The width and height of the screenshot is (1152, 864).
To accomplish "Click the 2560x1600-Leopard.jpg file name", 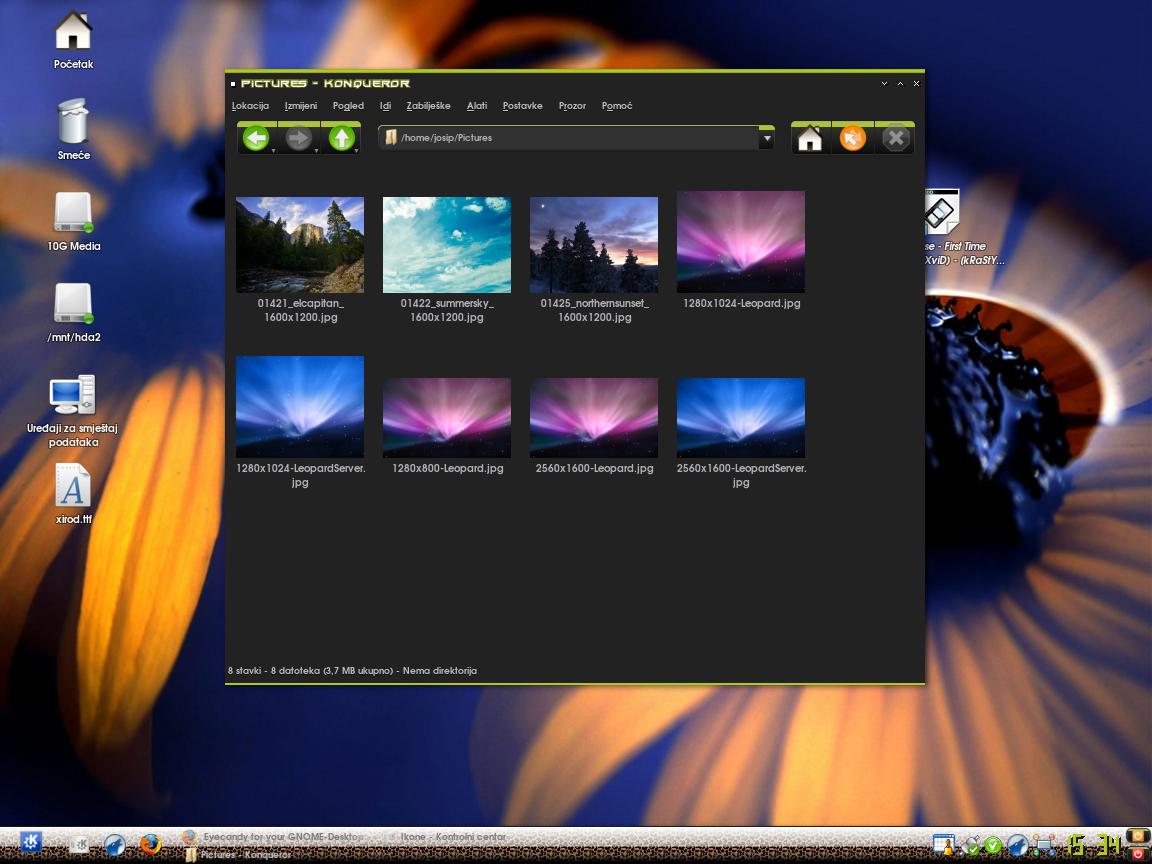I will coord(594,468).
